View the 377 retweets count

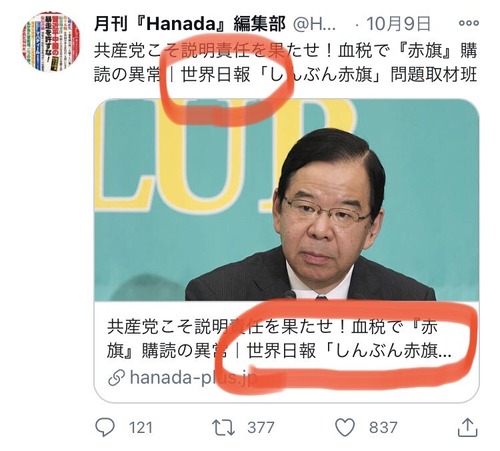(261, 428)
